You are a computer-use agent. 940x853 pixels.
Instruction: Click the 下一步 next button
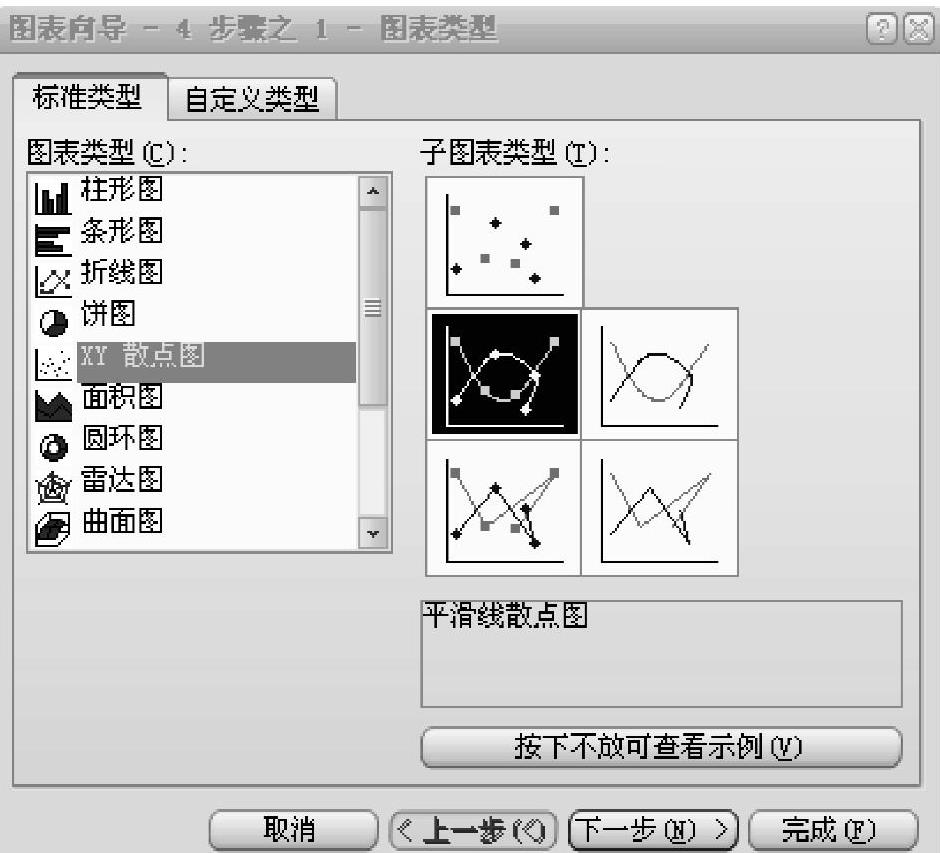coord(652,830)
